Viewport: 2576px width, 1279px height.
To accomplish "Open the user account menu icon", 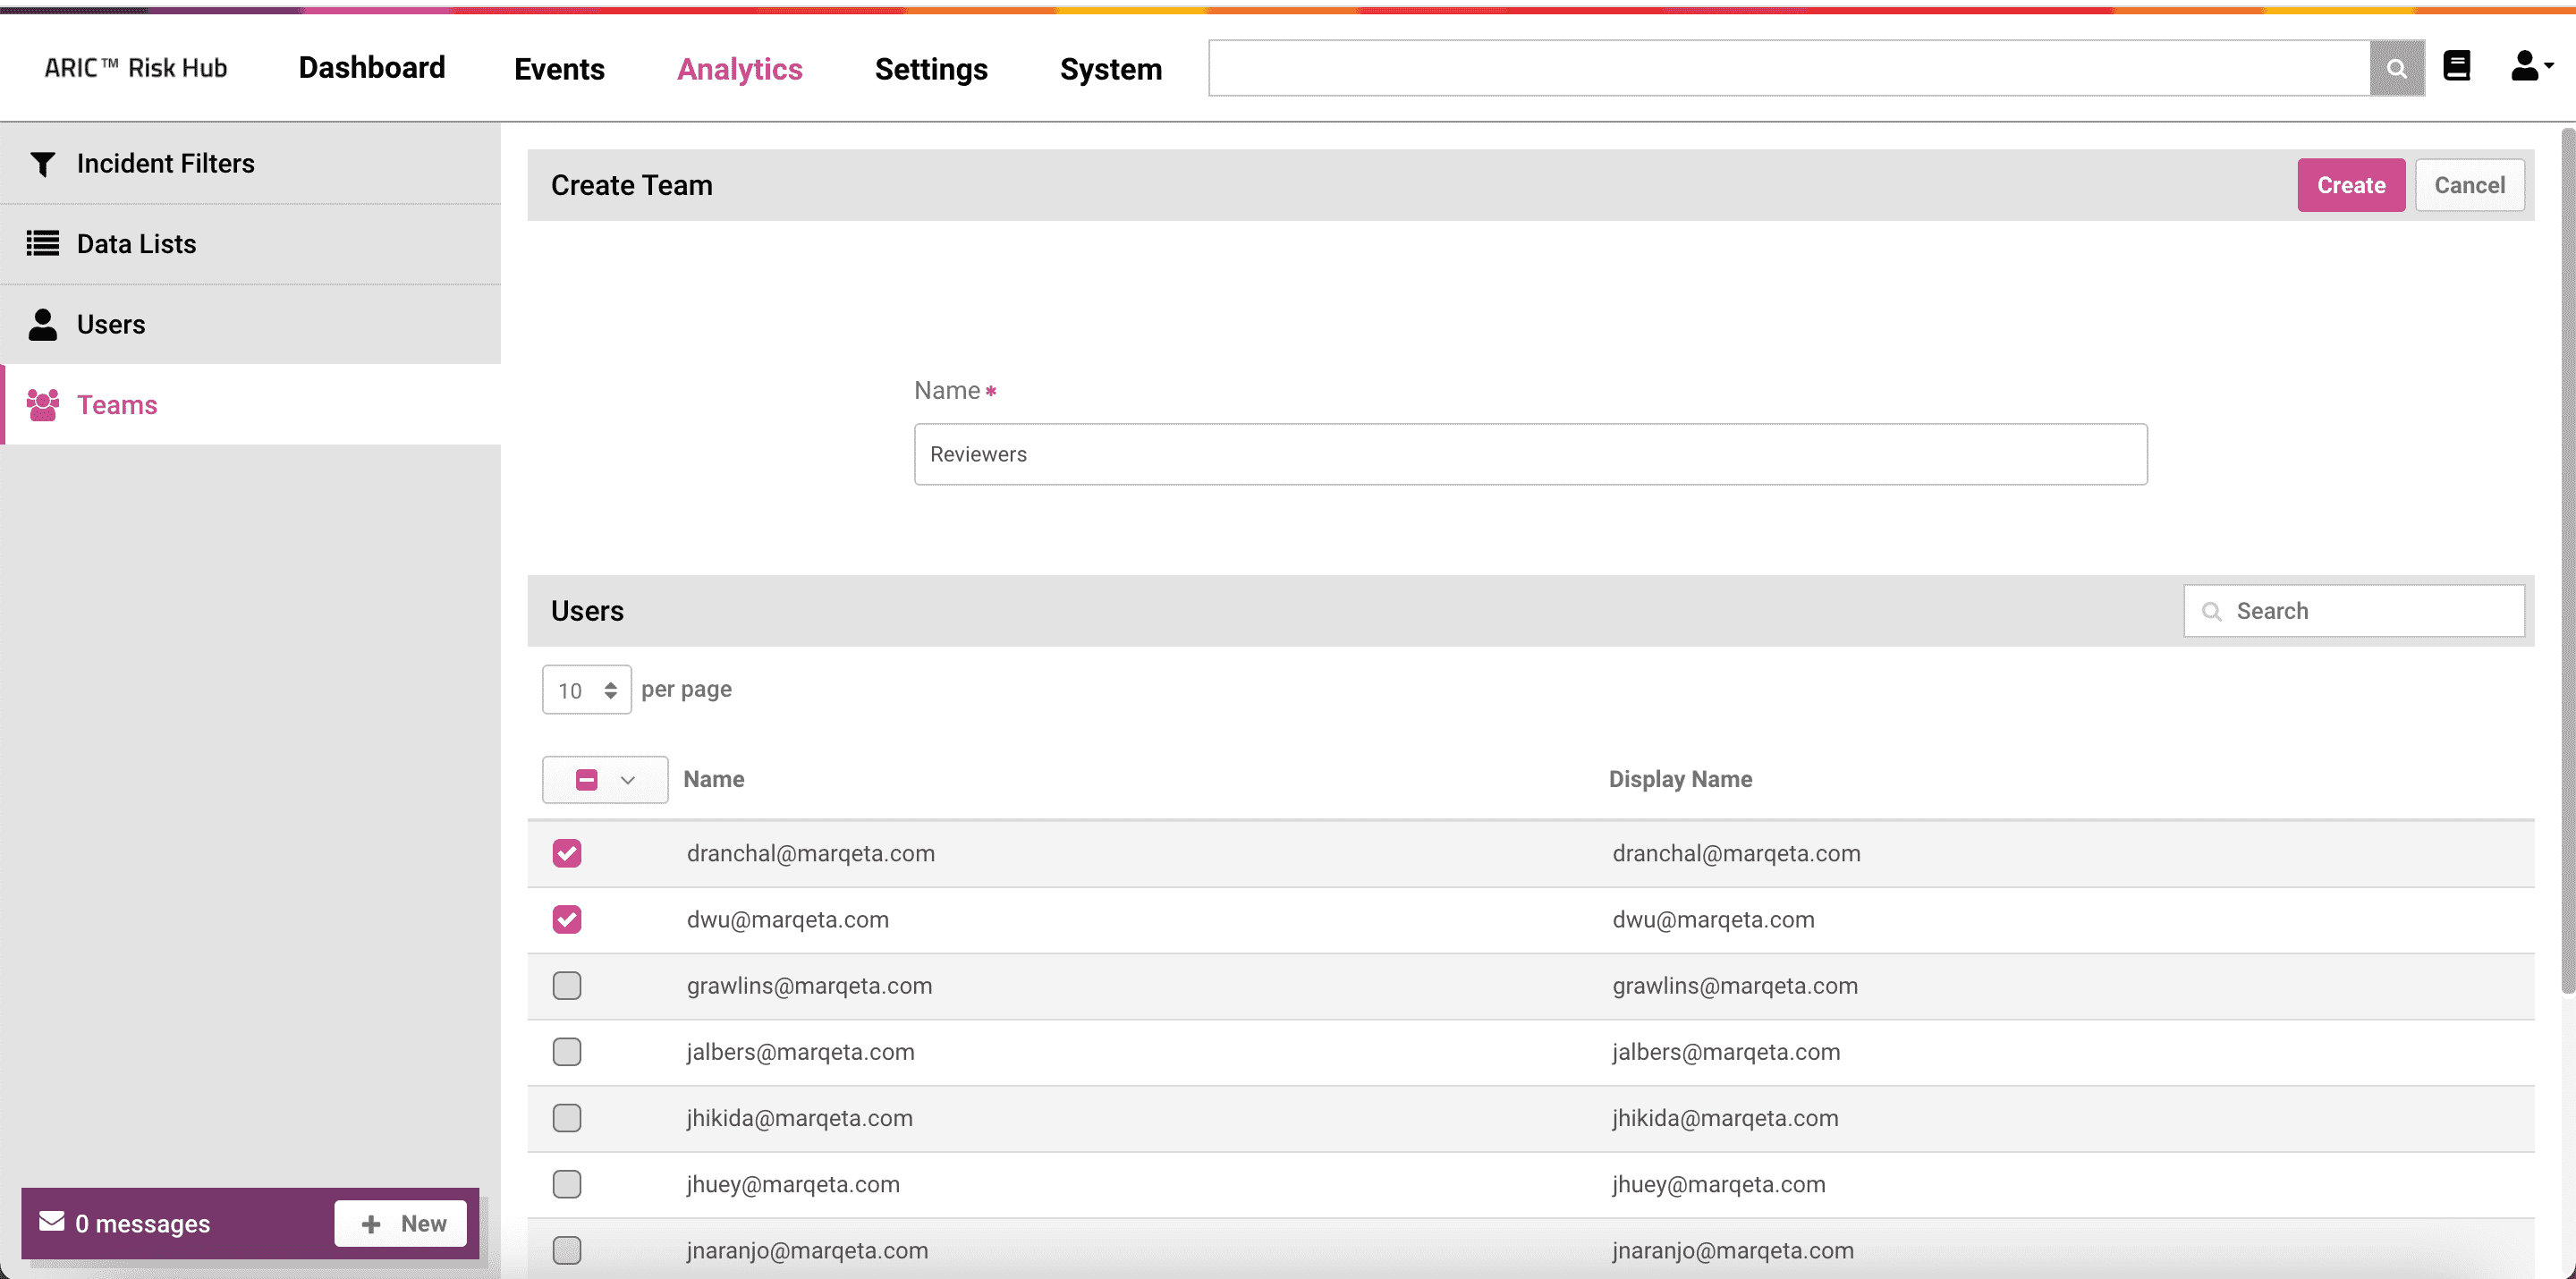I will [2530, 66].
